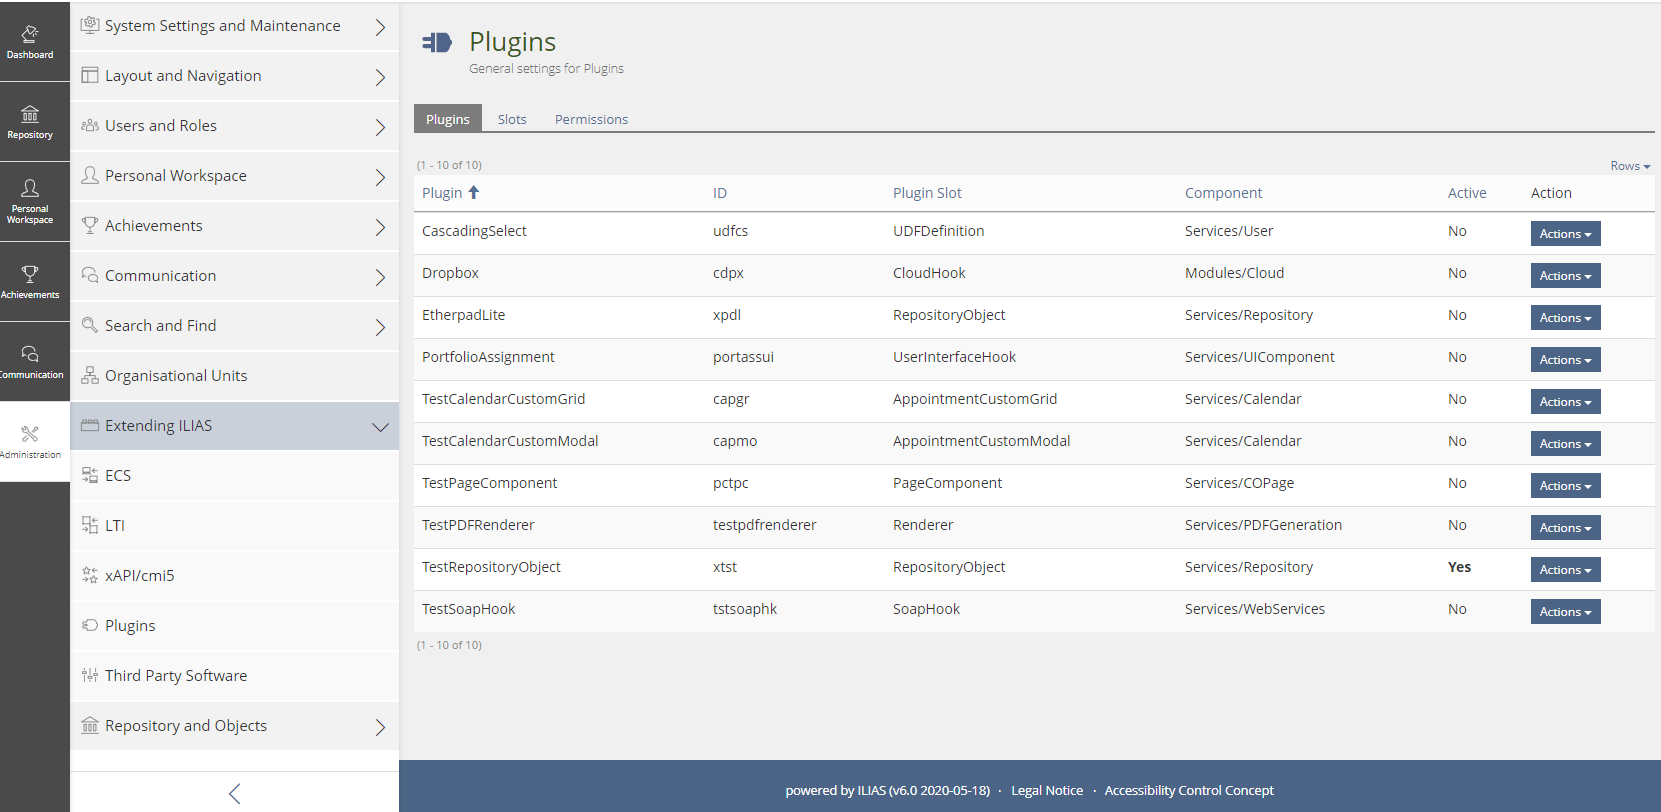The image size is (1661, 812).
Task: Sort by Plugin column arrow
Action: click(474, 193)
